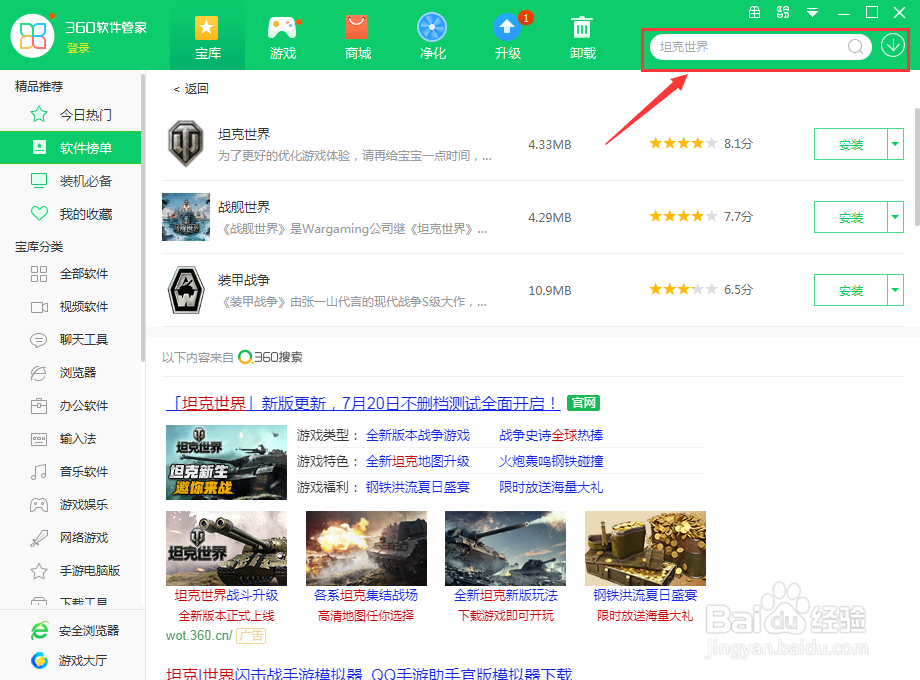Click the 钢铁洪流夏日盛宴 link beside 游戏福利

[418, 487]
